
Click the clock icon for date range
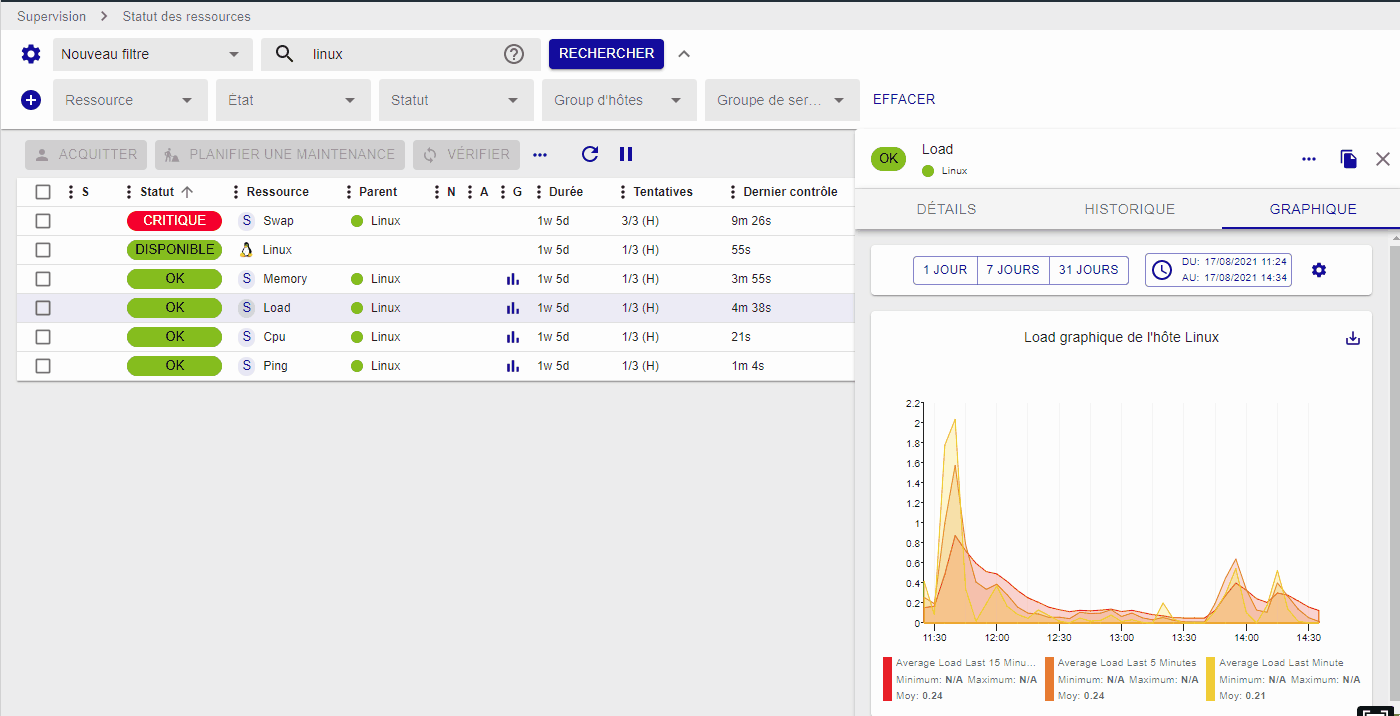click(1162, 270)
